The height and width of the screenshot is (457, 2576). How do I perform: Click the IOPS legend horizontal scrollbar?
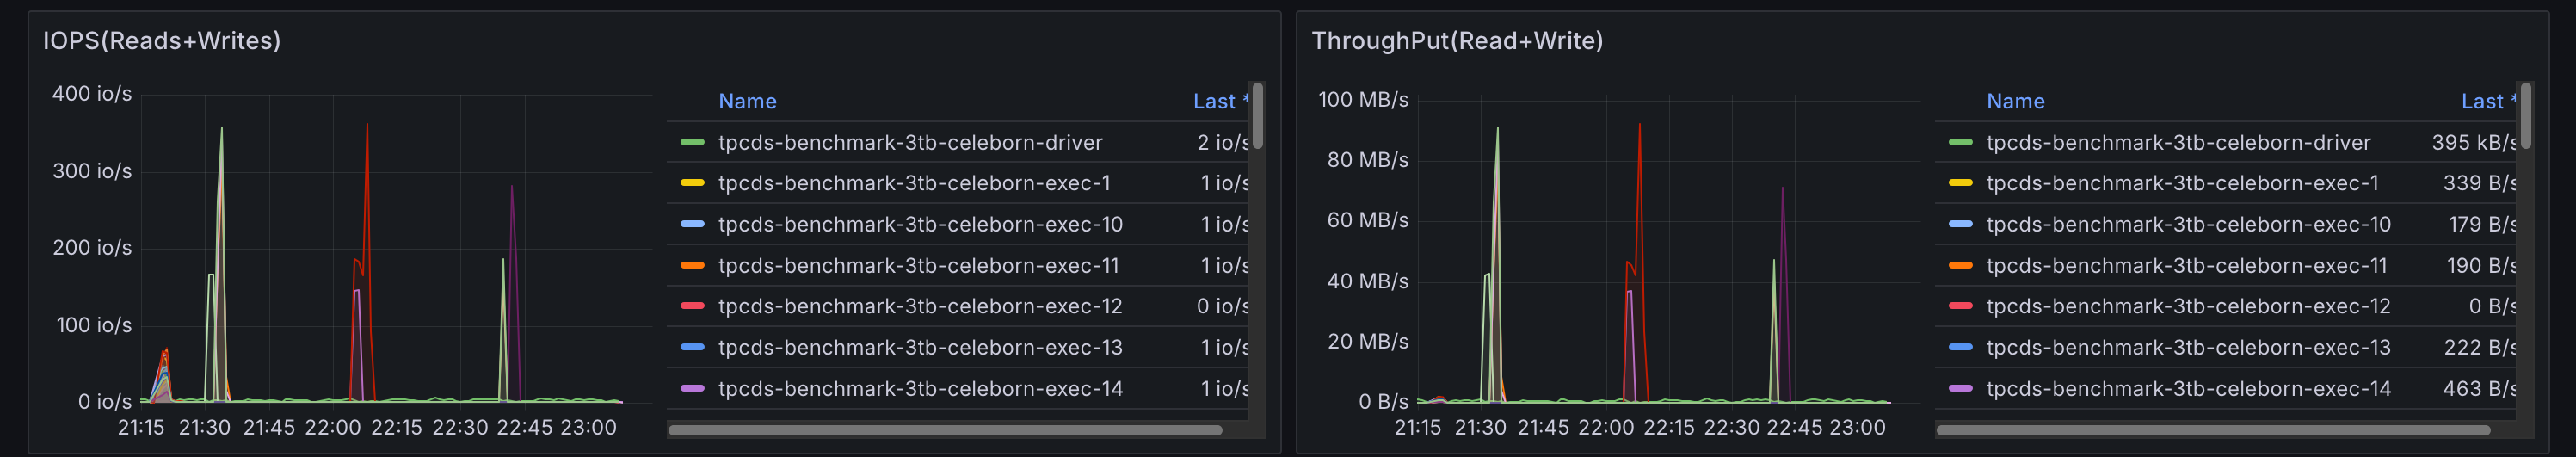click(x=945, y=431)
